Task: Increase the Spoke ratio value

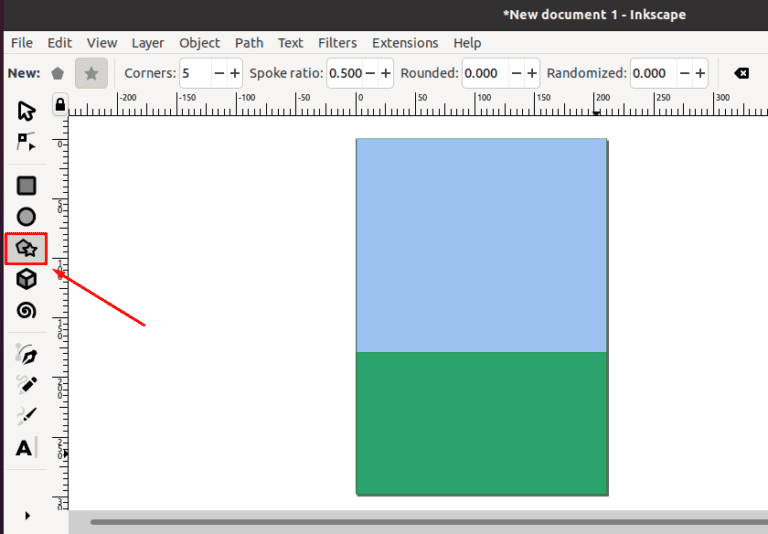Action: (386, 73)
